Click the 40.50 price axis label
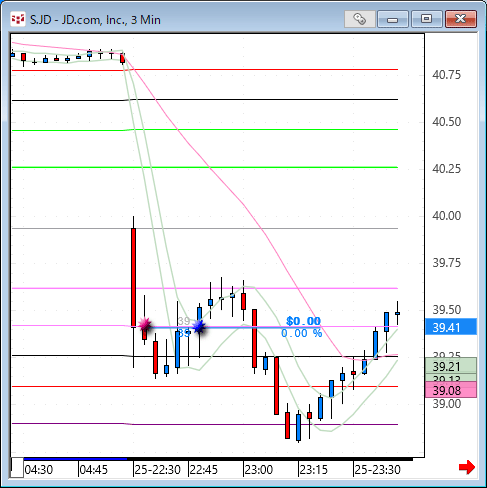This screenshot has height=488, width=487. [x=447, y=122]
